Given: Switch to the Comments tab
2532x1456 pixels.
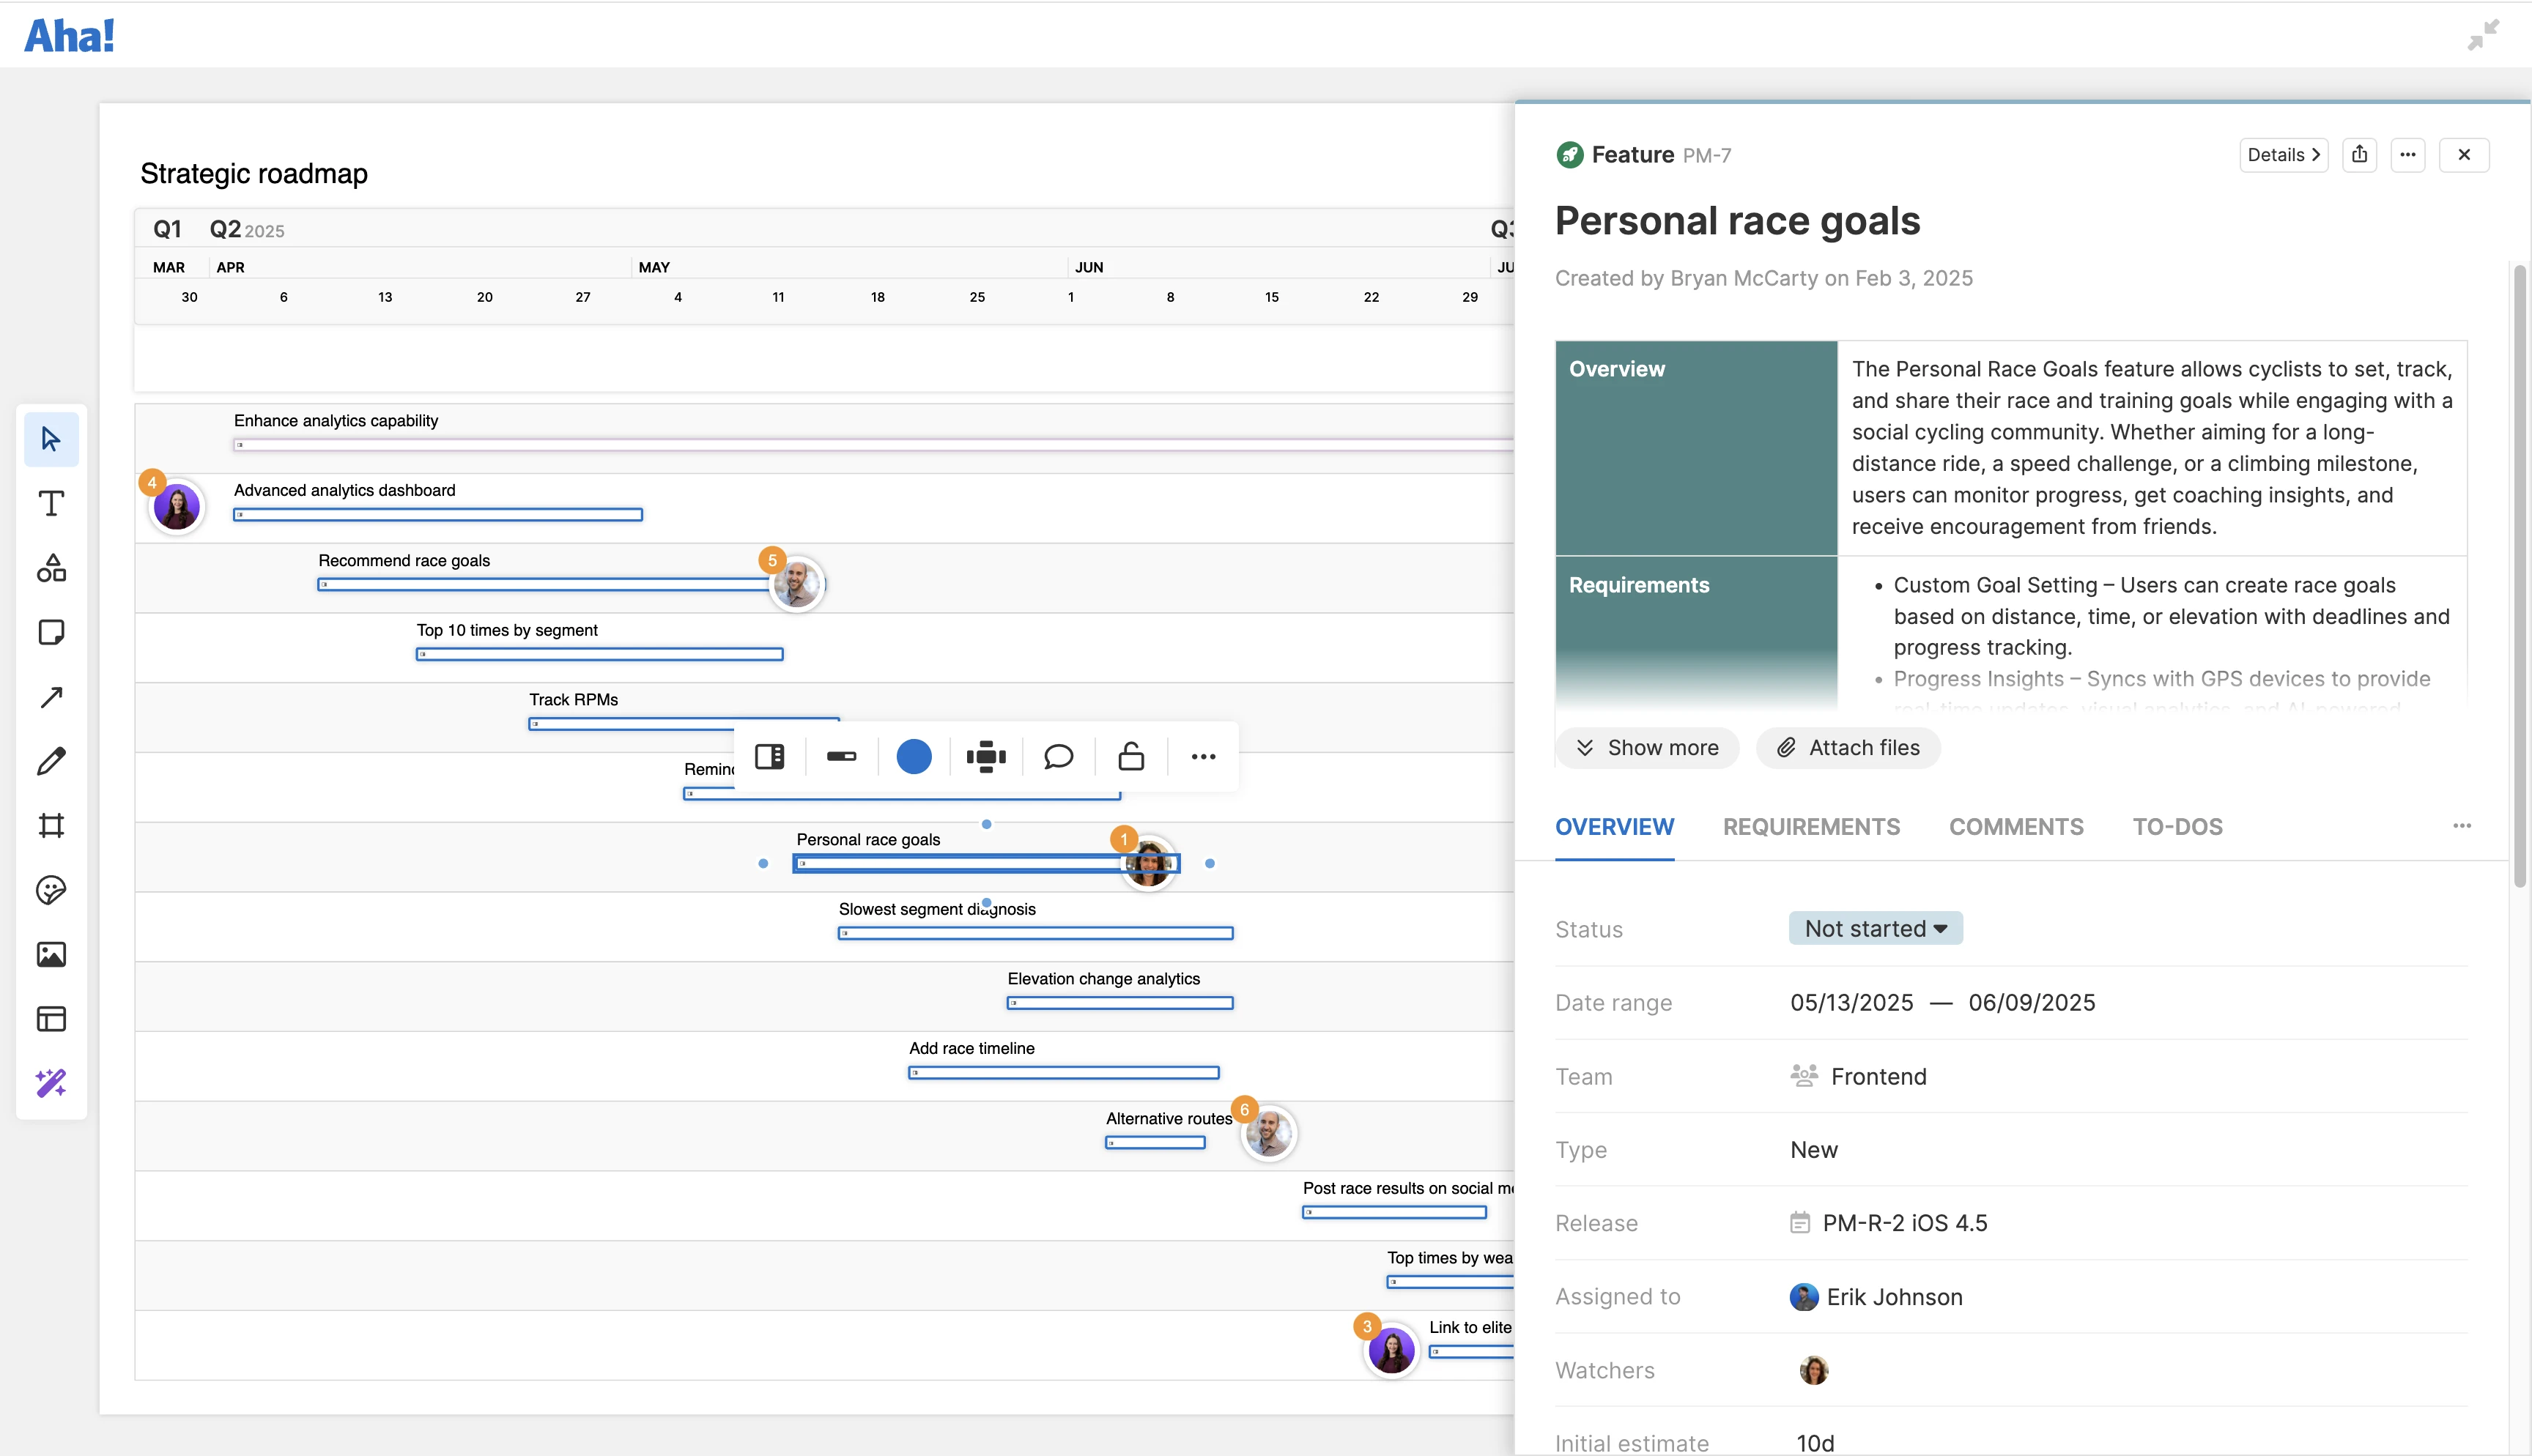Looking at the screenshot, I should click(x=2015, y=827).
